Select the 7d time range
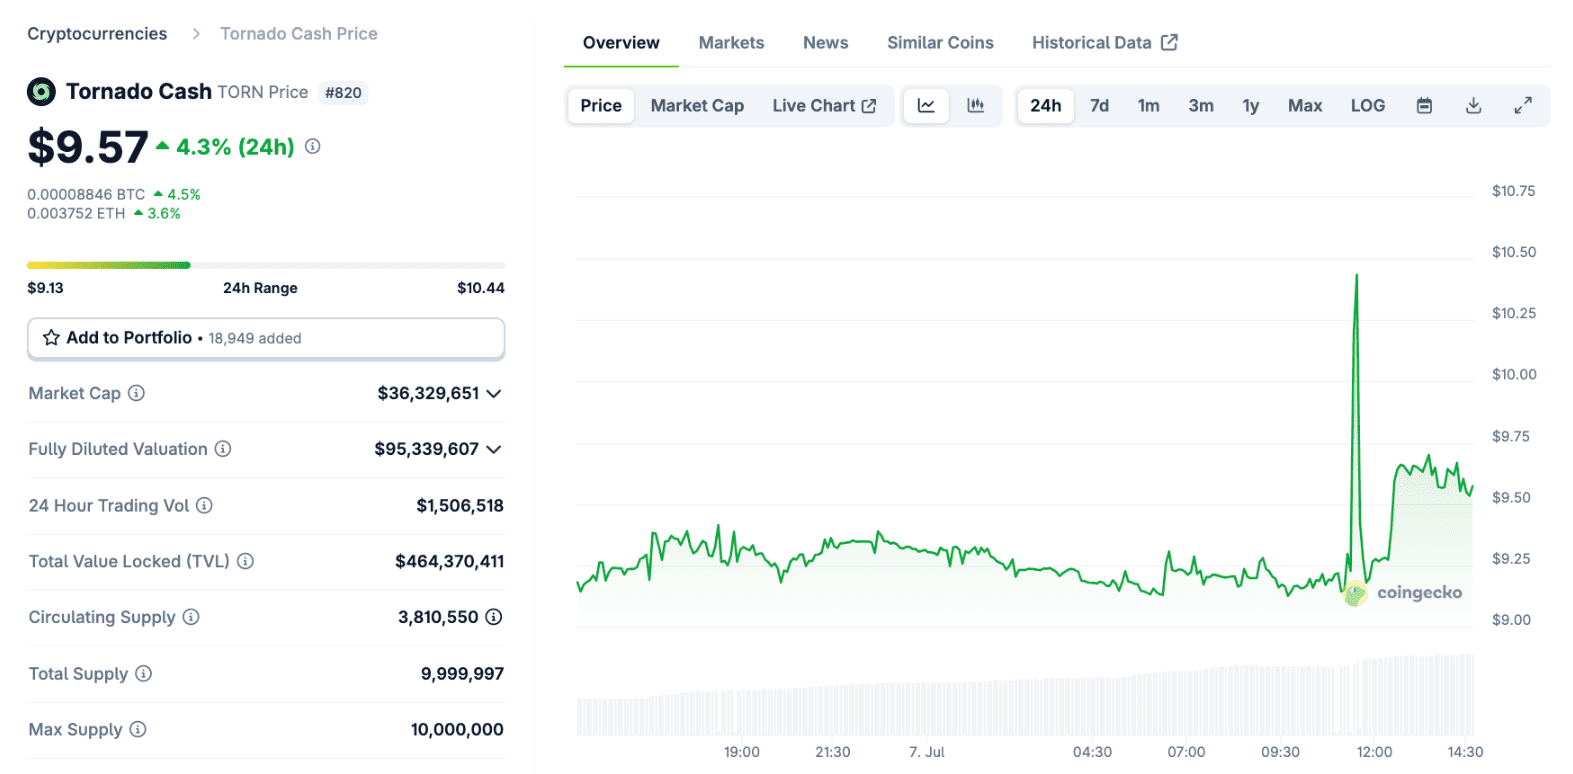 coord(1100,105)
